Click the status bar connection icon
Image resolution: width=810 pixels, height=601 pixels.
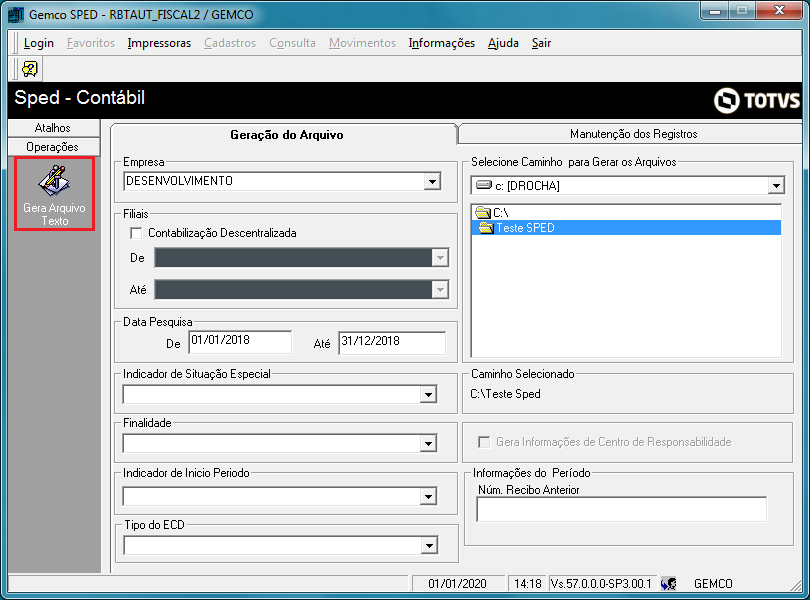pyautogui.click(x=668, y=584)
